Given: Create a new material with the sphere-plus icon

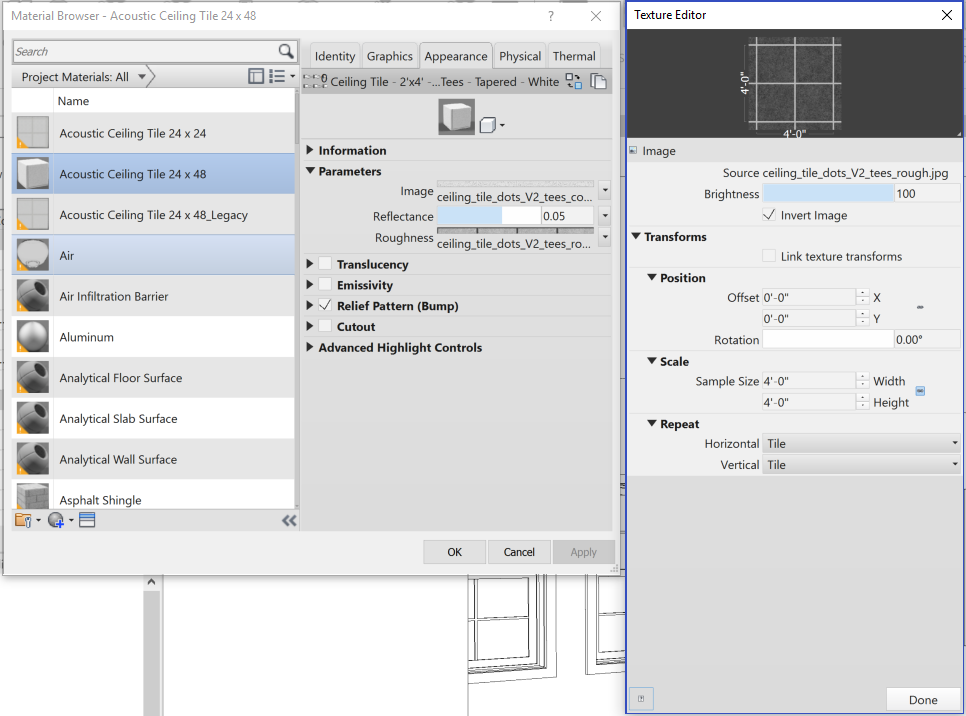Looking at the screenshot, I should click(x=57, y=519).
